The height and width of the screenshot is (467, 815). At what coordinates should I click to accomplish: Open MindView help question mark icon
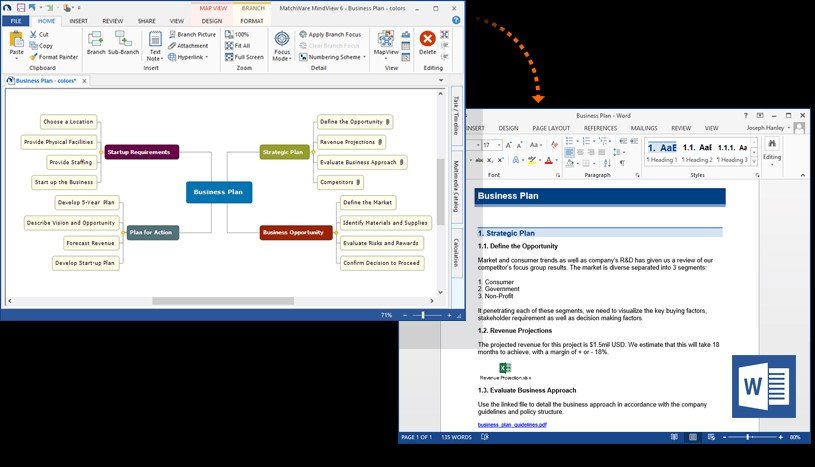pos(456,20)
